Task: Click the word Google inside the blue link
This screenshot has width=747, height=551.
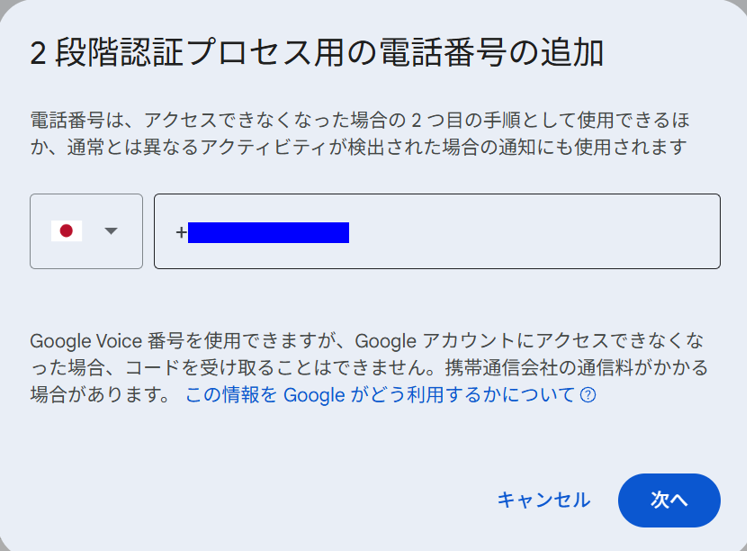Action: point(314,395)
